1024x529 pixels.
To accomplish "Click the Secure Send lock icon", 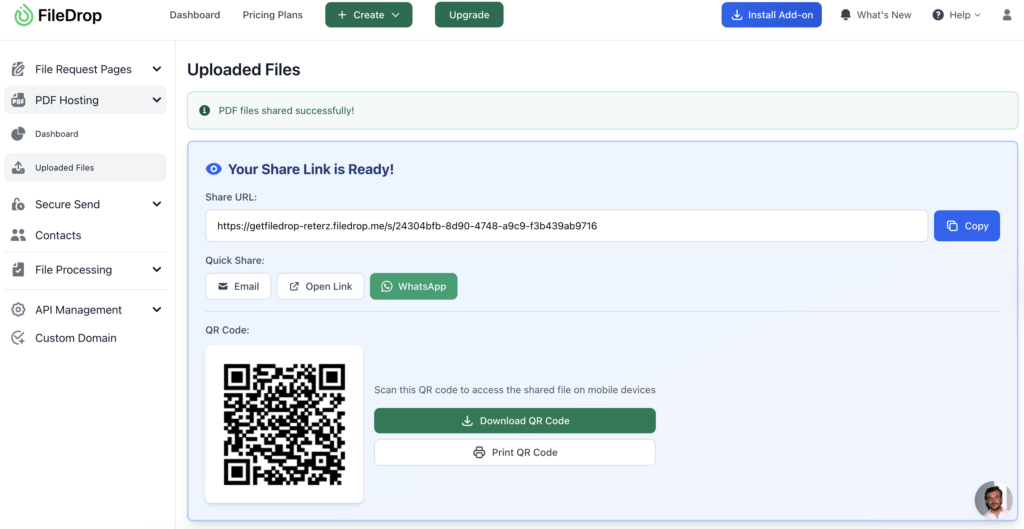I will tap(18, 204).
